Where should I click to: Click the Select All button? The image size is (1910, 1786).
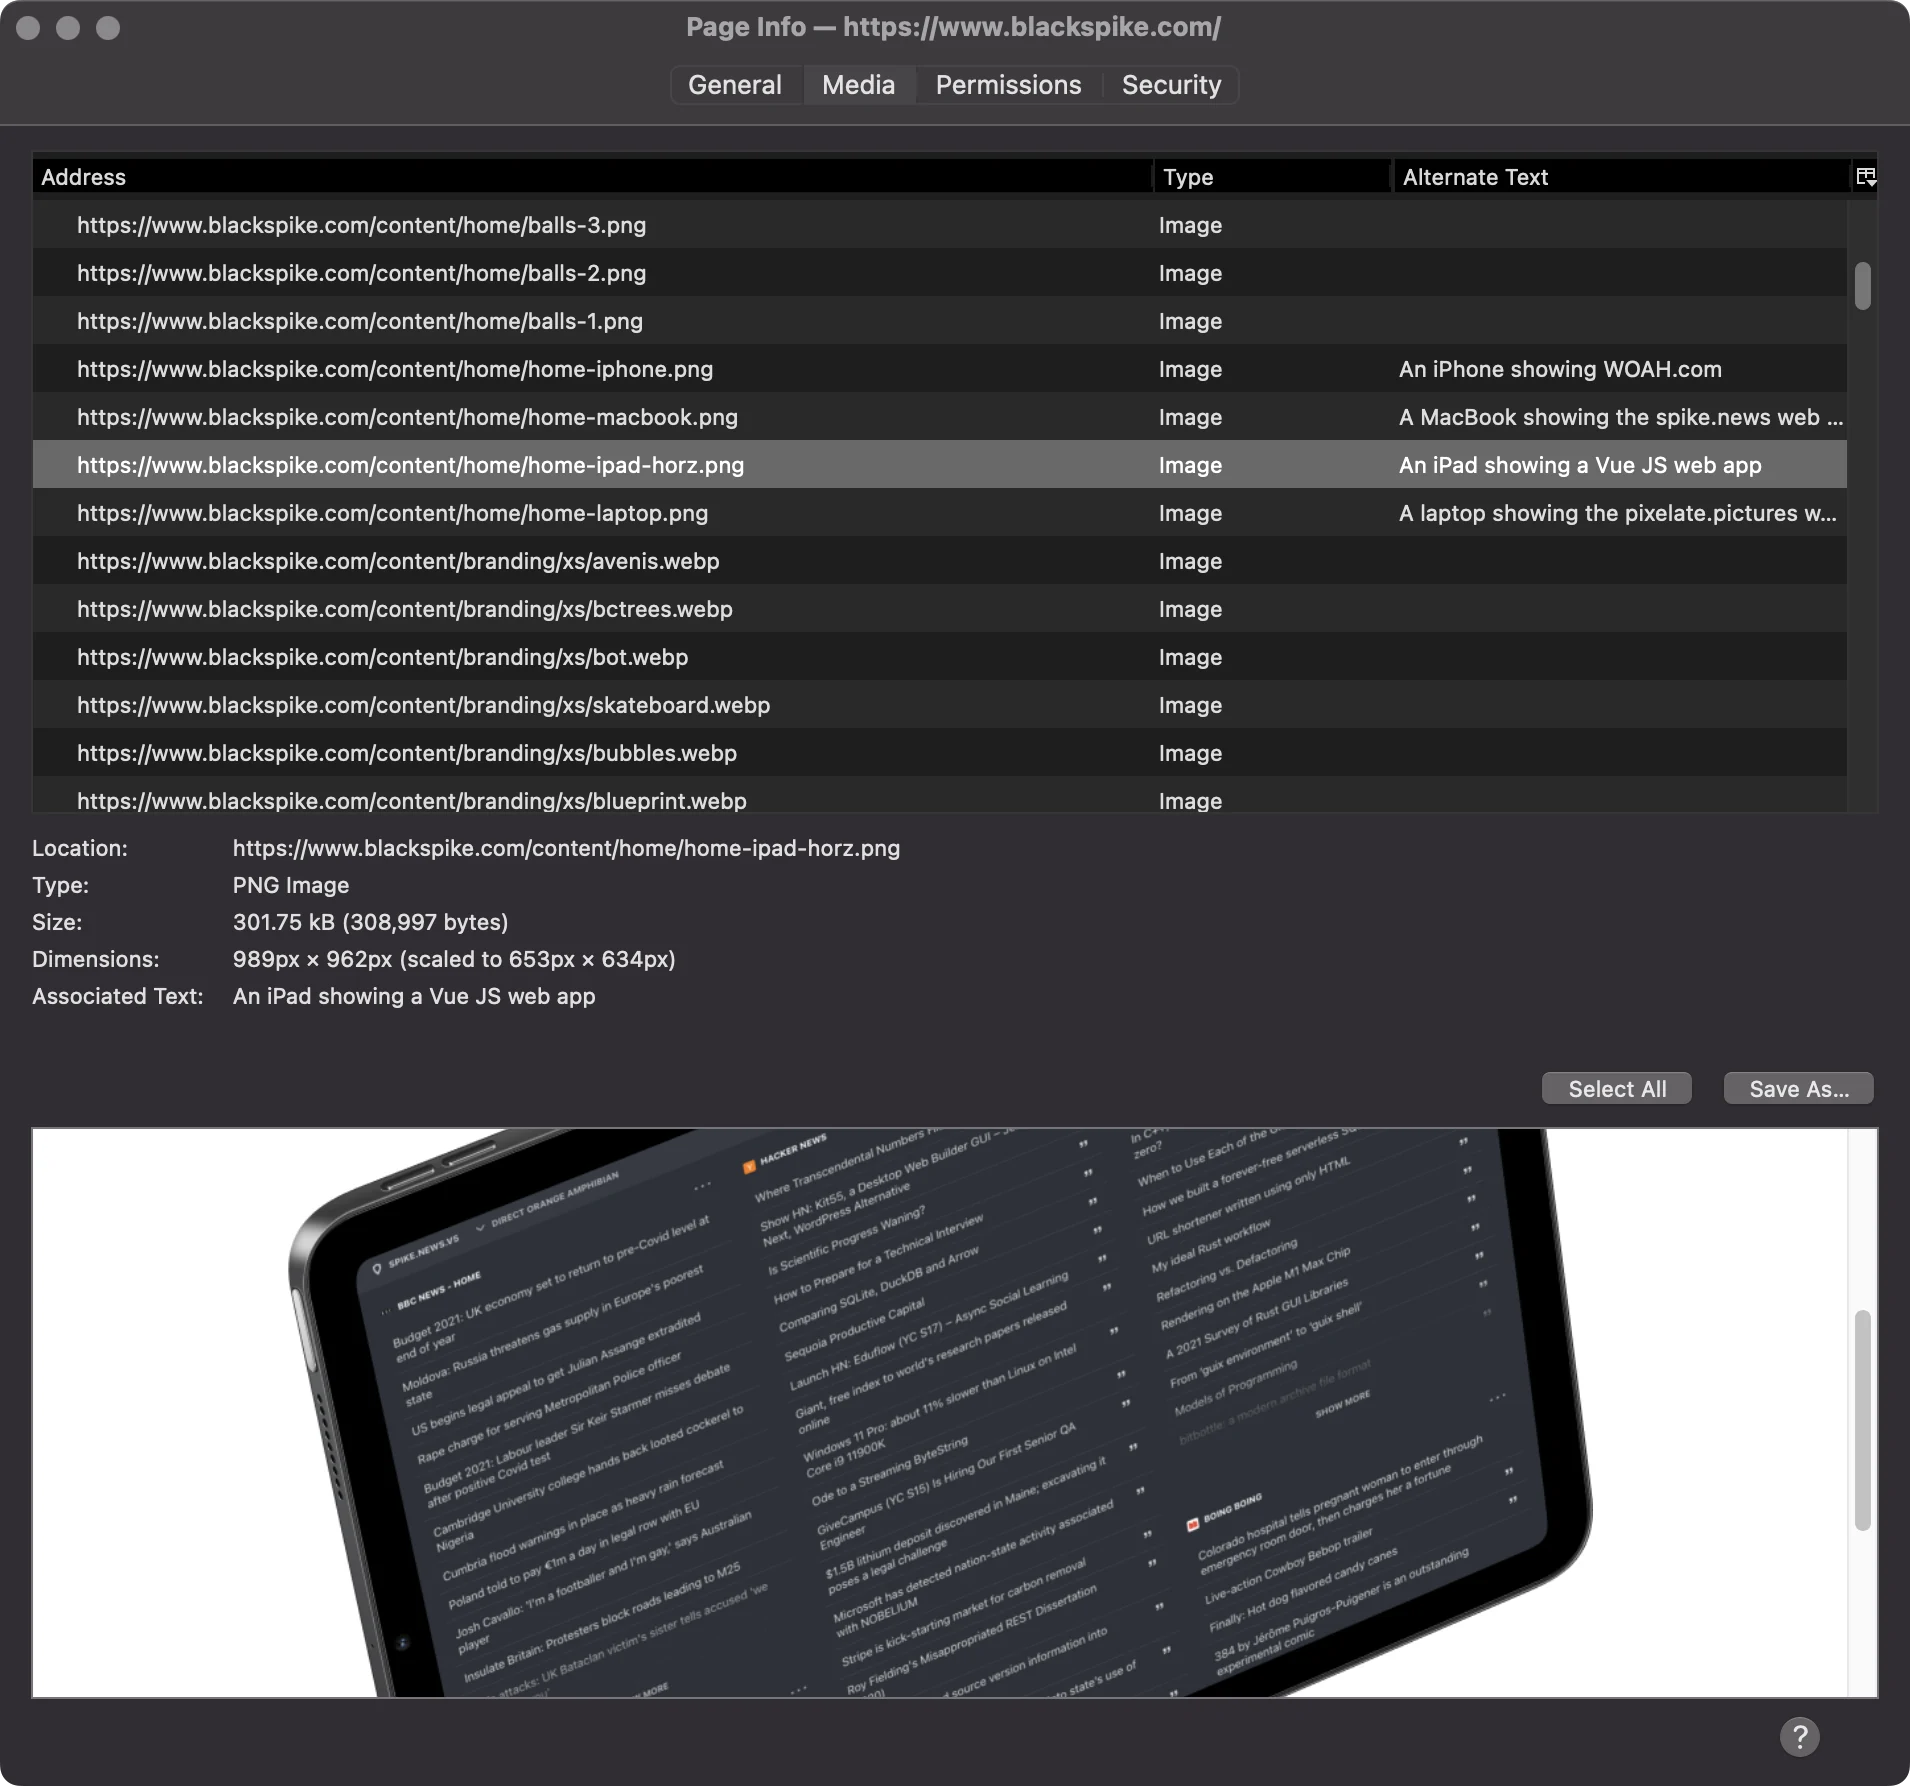(1616, 1089)
